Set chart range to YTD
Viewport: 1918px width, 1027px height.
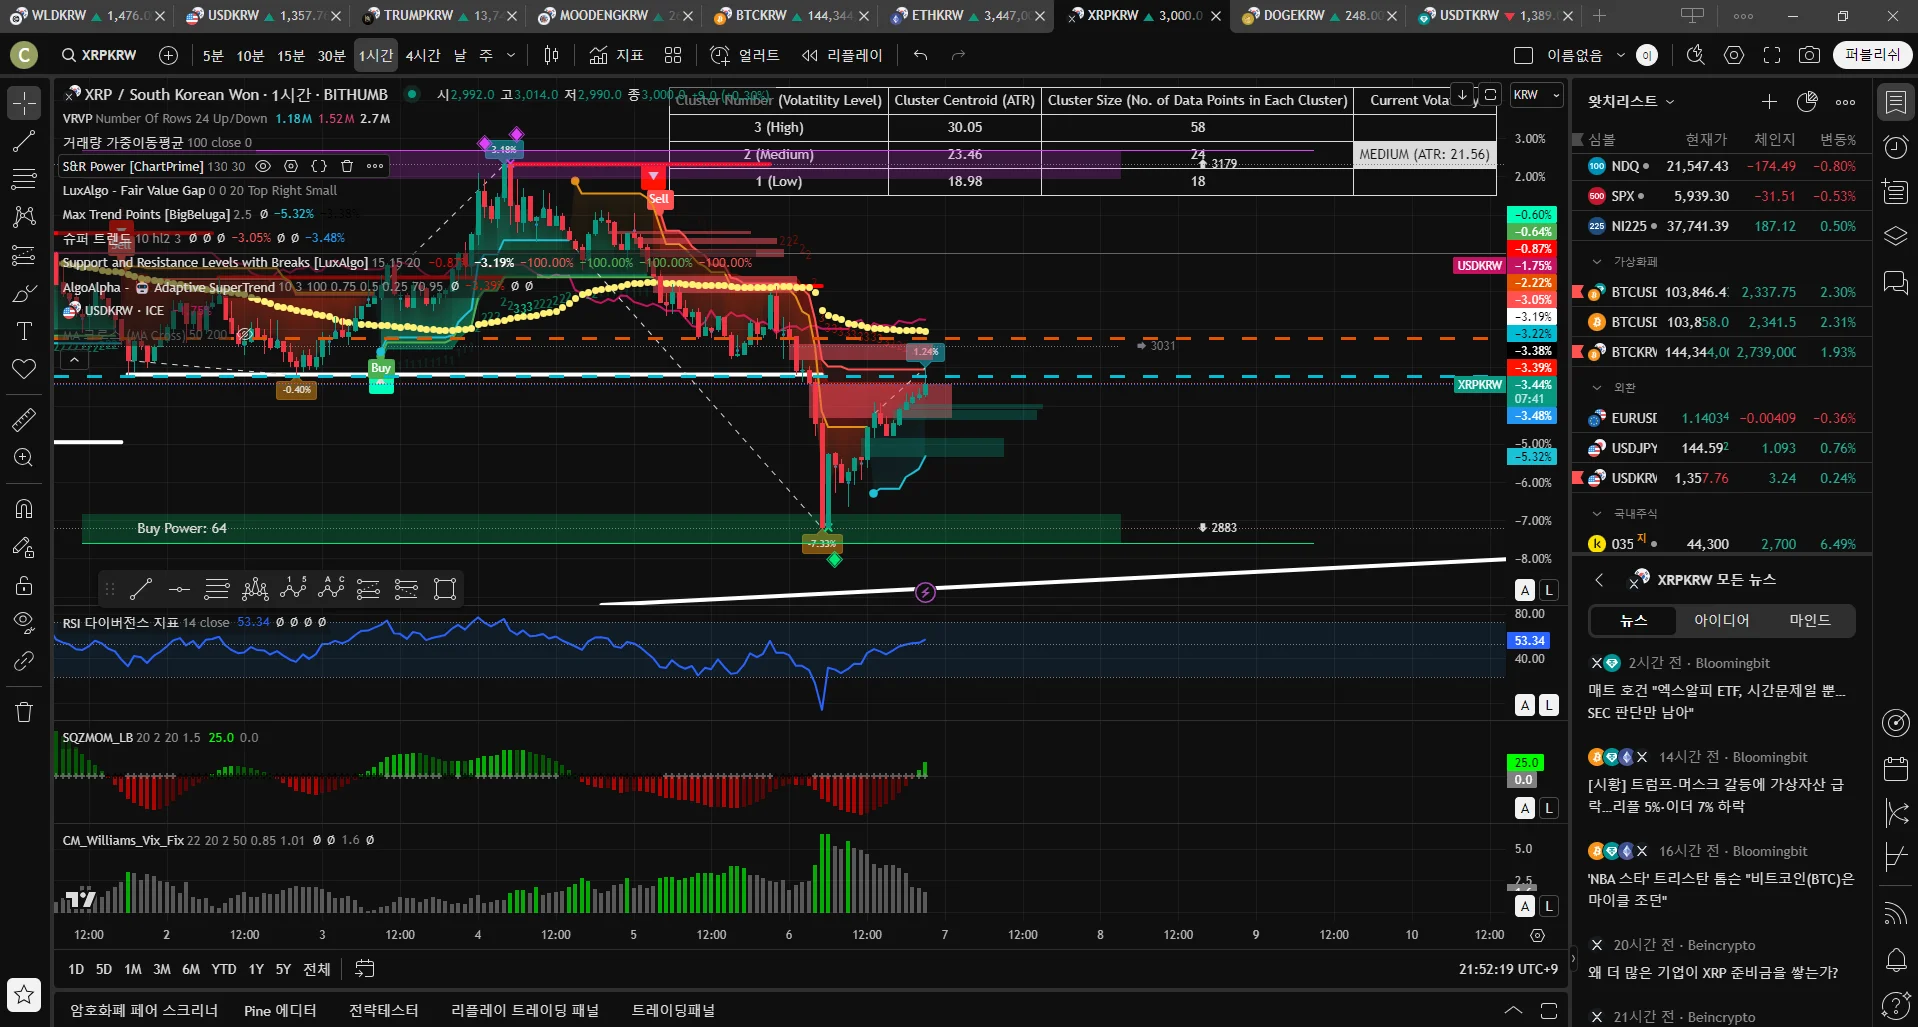[x=224, y=968]
